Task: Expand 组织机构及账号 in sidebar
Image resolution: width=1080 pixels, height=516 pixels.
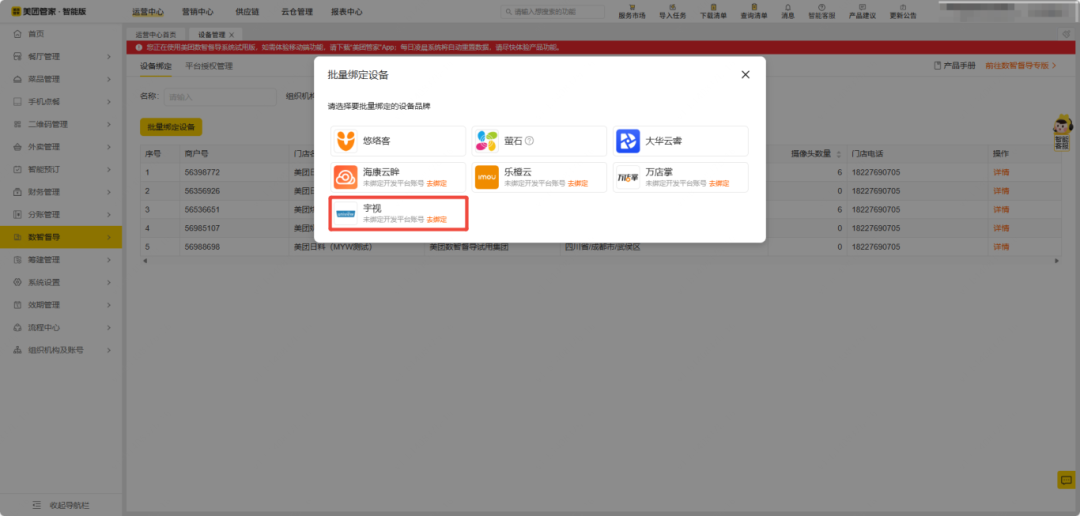Action: point(61,350)
